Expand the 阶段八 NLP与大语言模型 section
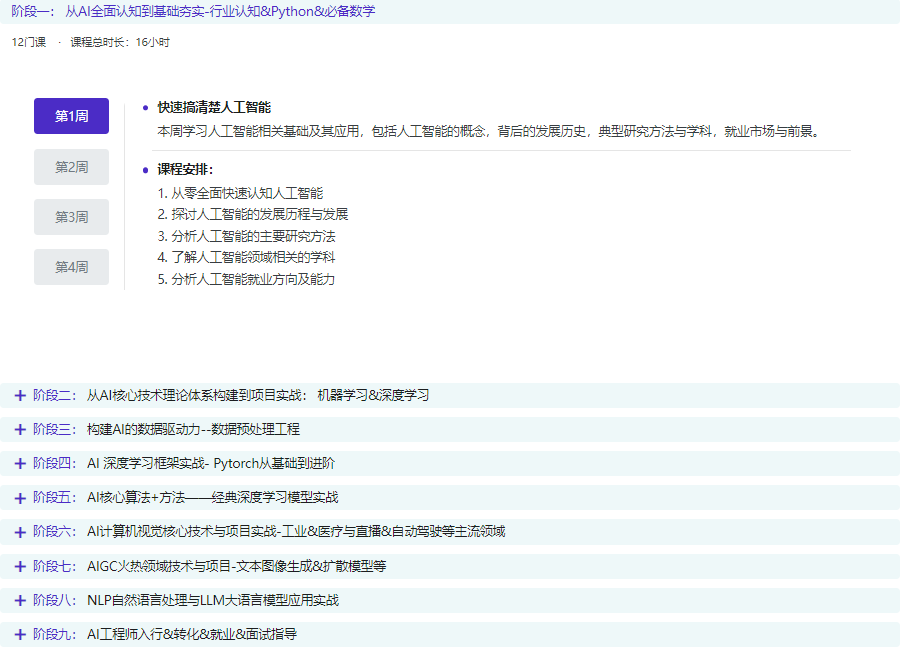922x654 pixels. click(20, 599)
